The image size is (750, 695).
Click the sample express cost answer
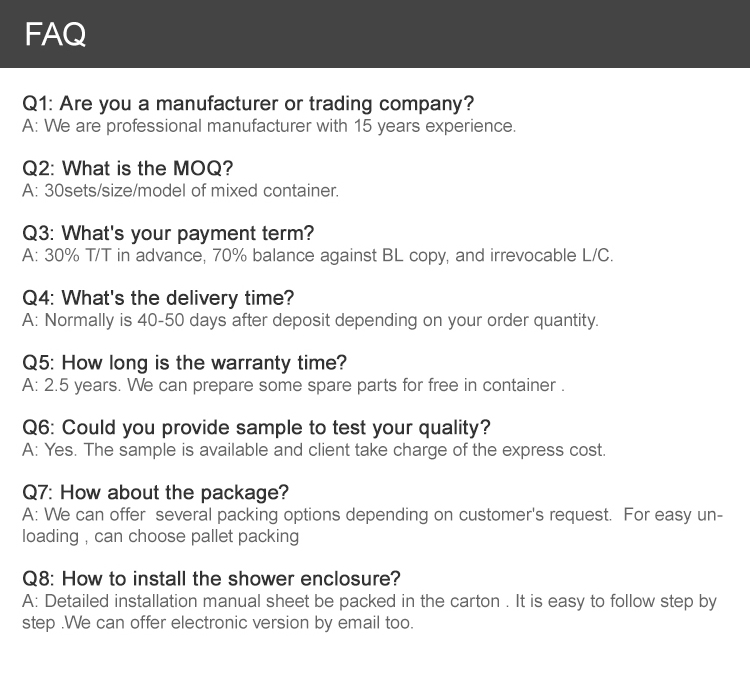coord(314,451)
